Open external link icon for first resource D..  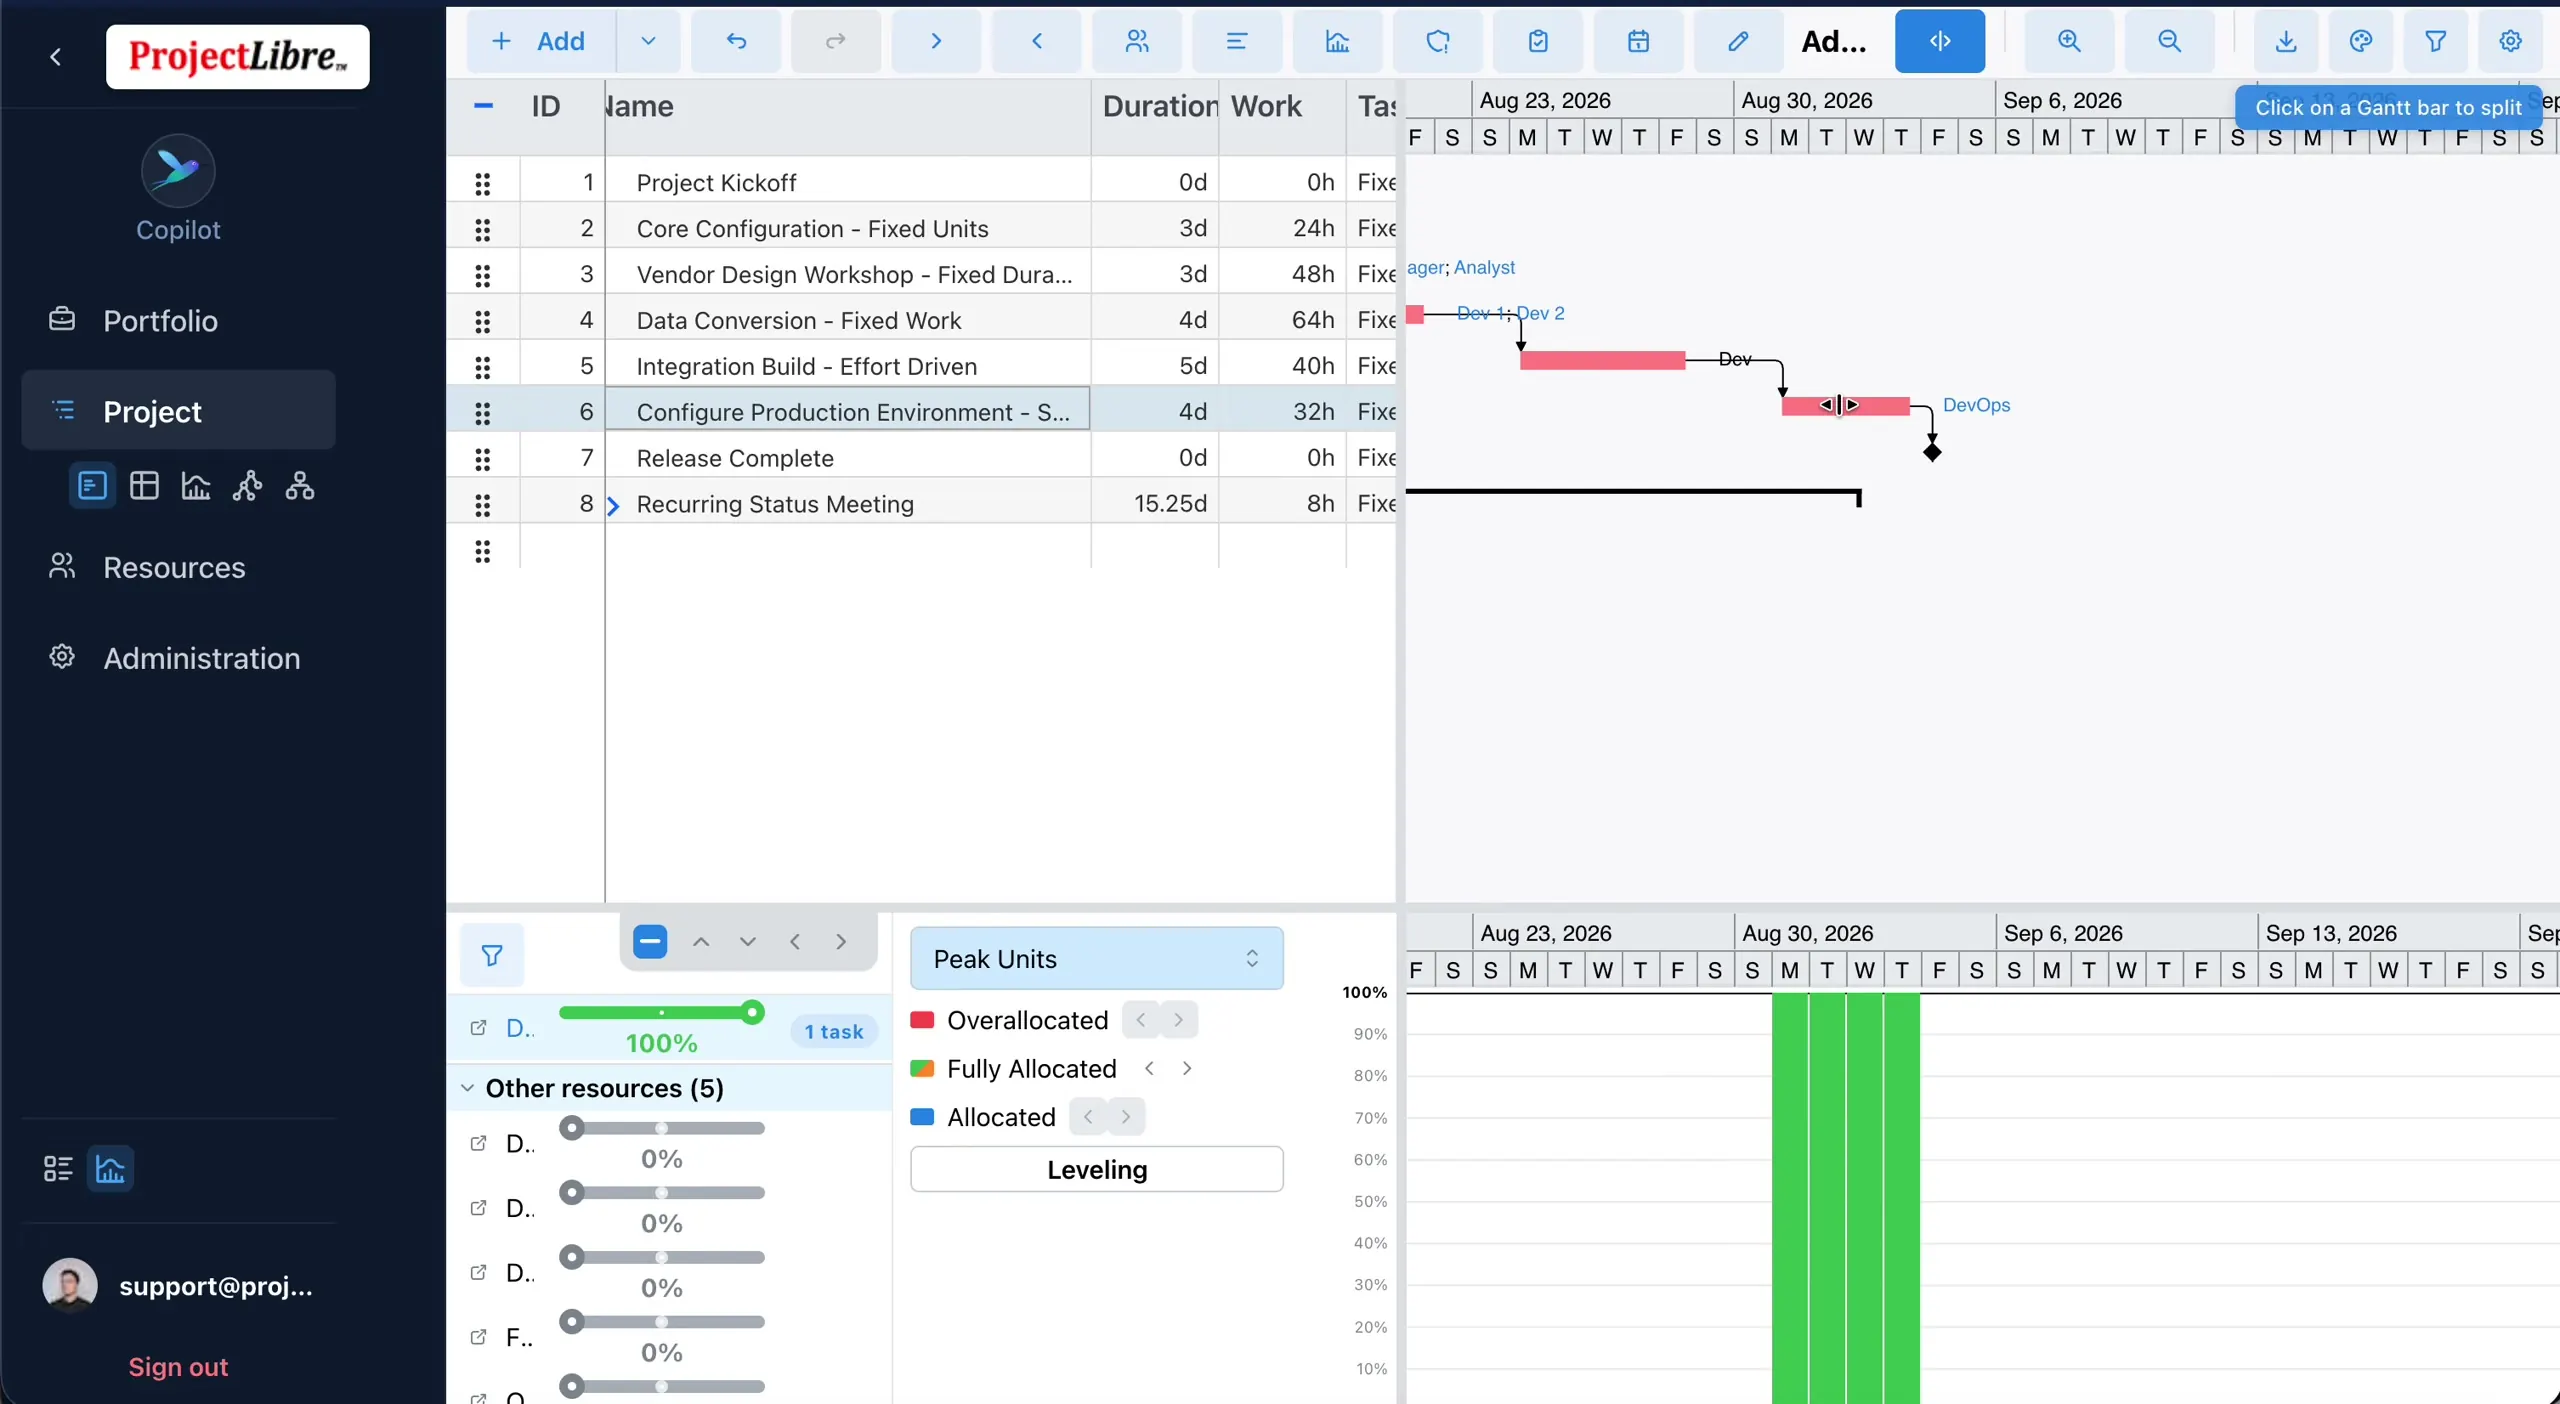478,1028
